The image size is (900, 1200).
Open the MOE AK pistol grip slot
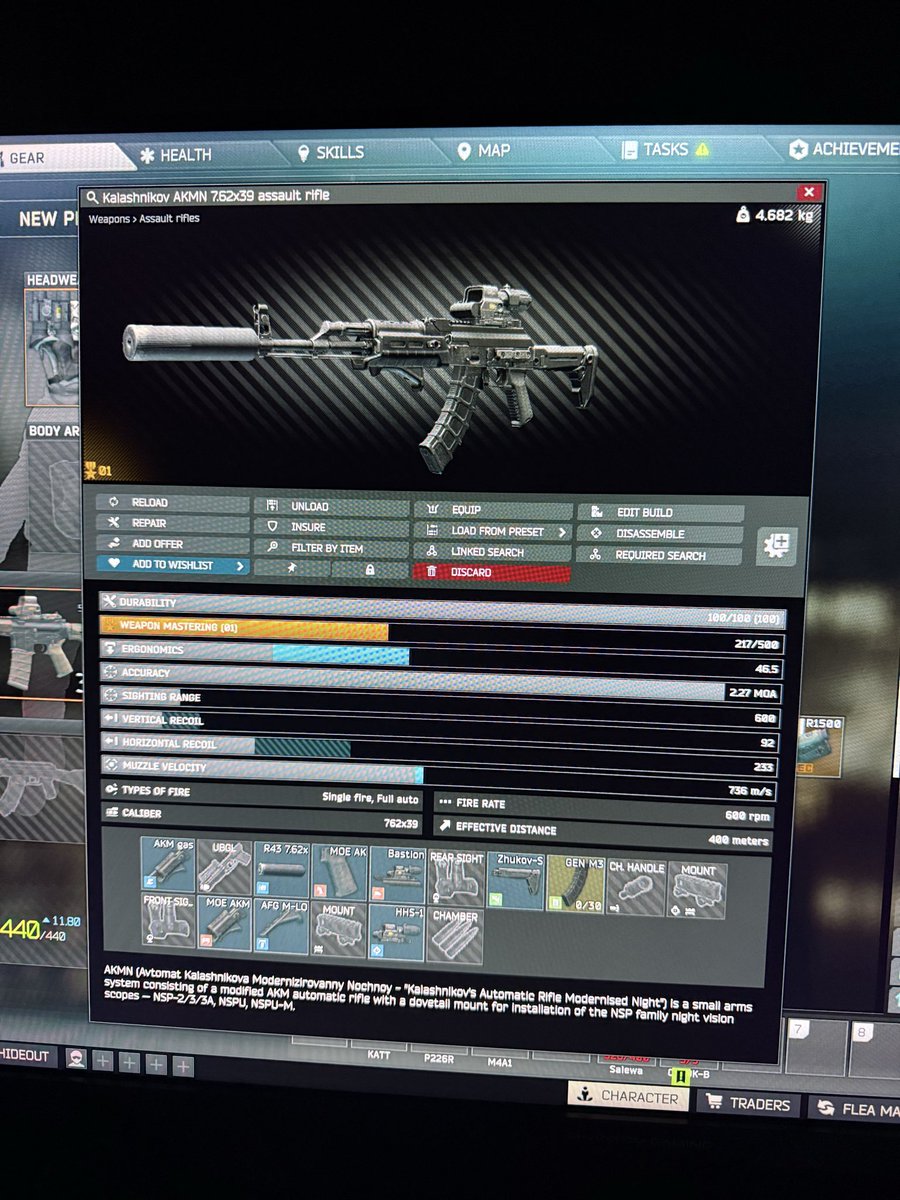click(x=339, y=873)
